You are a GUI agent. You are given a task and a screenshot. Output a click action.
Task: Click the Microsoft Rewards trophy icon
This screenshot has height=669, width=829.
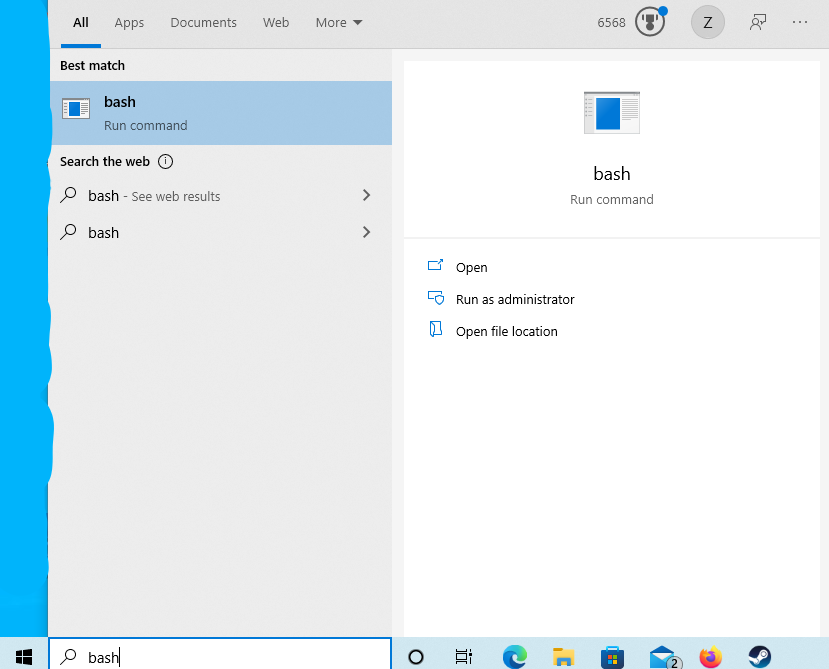[649, 22]
